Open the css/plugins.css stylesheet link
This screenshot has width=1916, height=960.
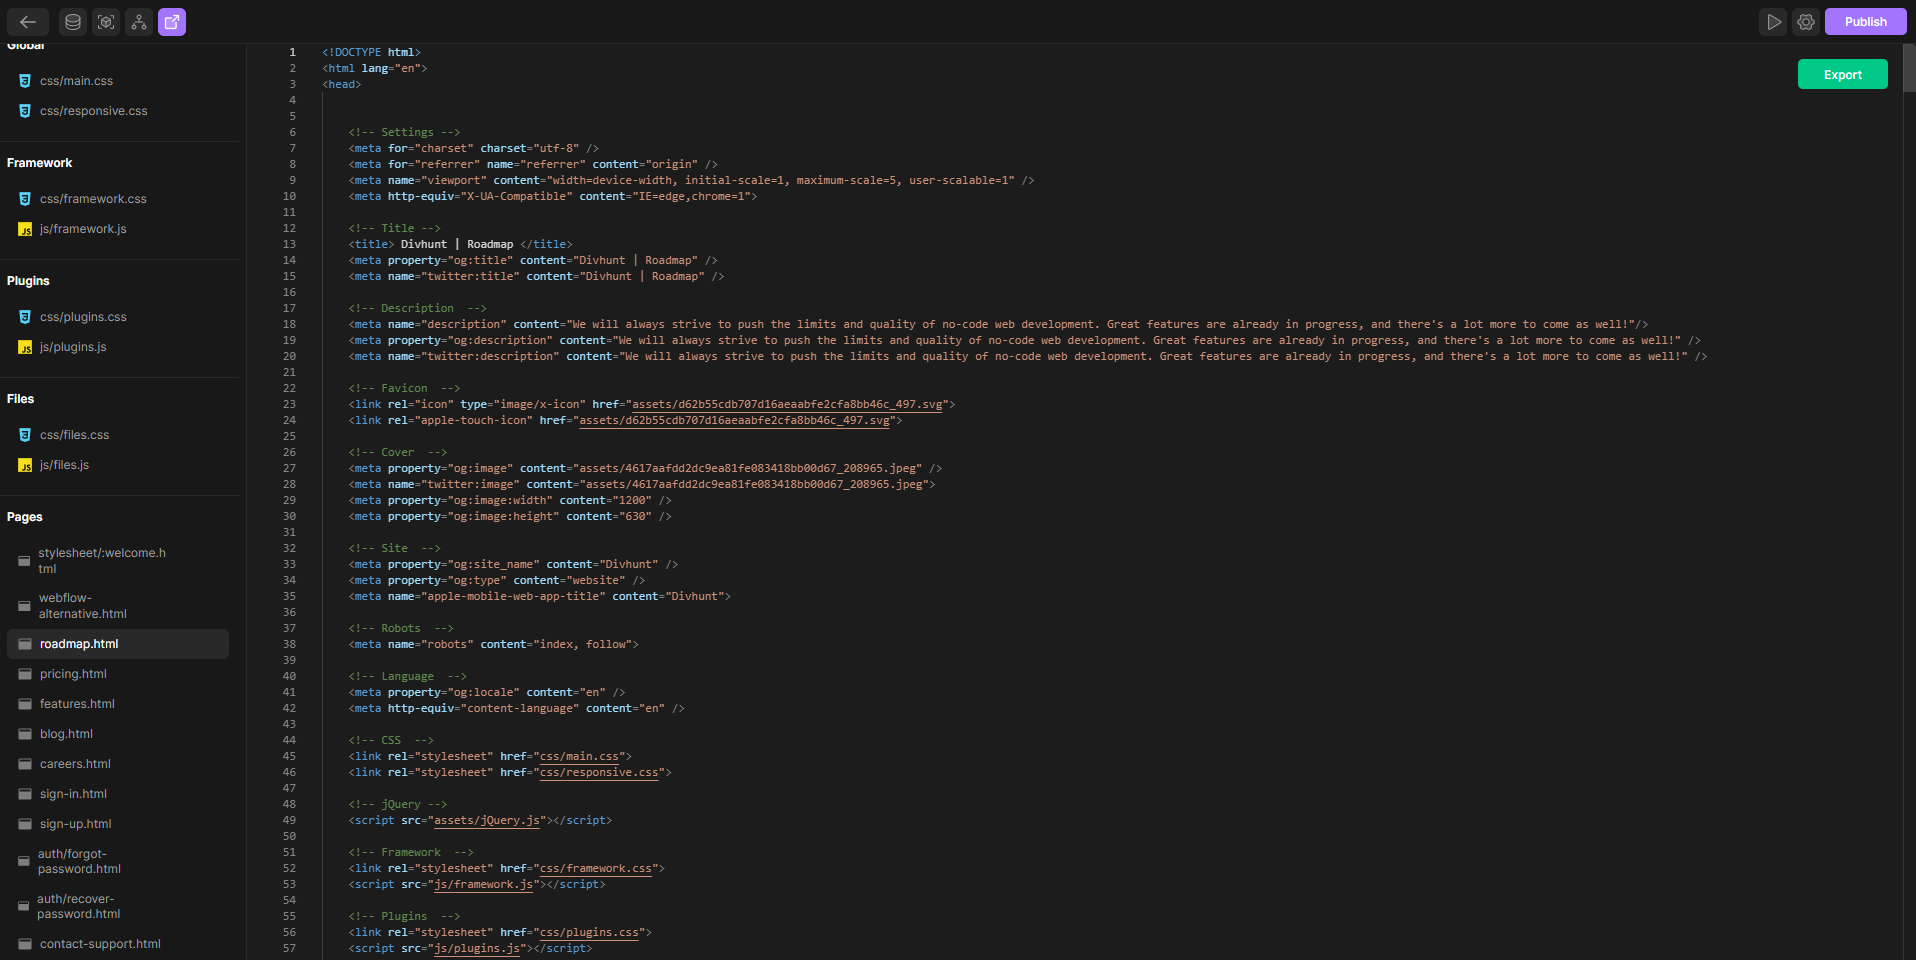[588, 932]
